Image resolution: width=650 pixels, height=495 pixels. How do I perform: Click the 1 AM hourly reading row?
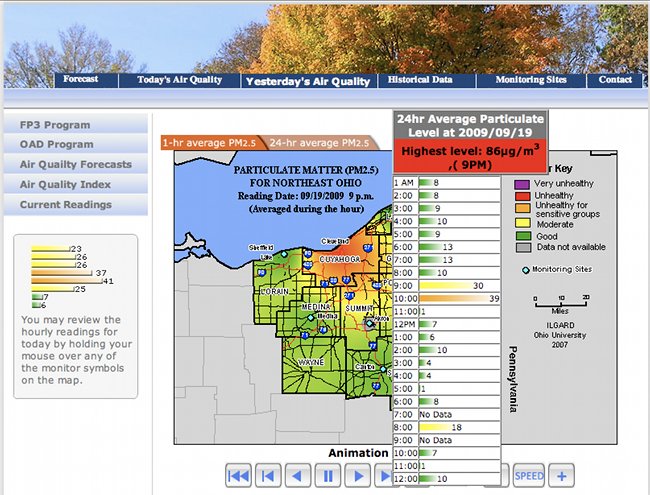point(447,182)
